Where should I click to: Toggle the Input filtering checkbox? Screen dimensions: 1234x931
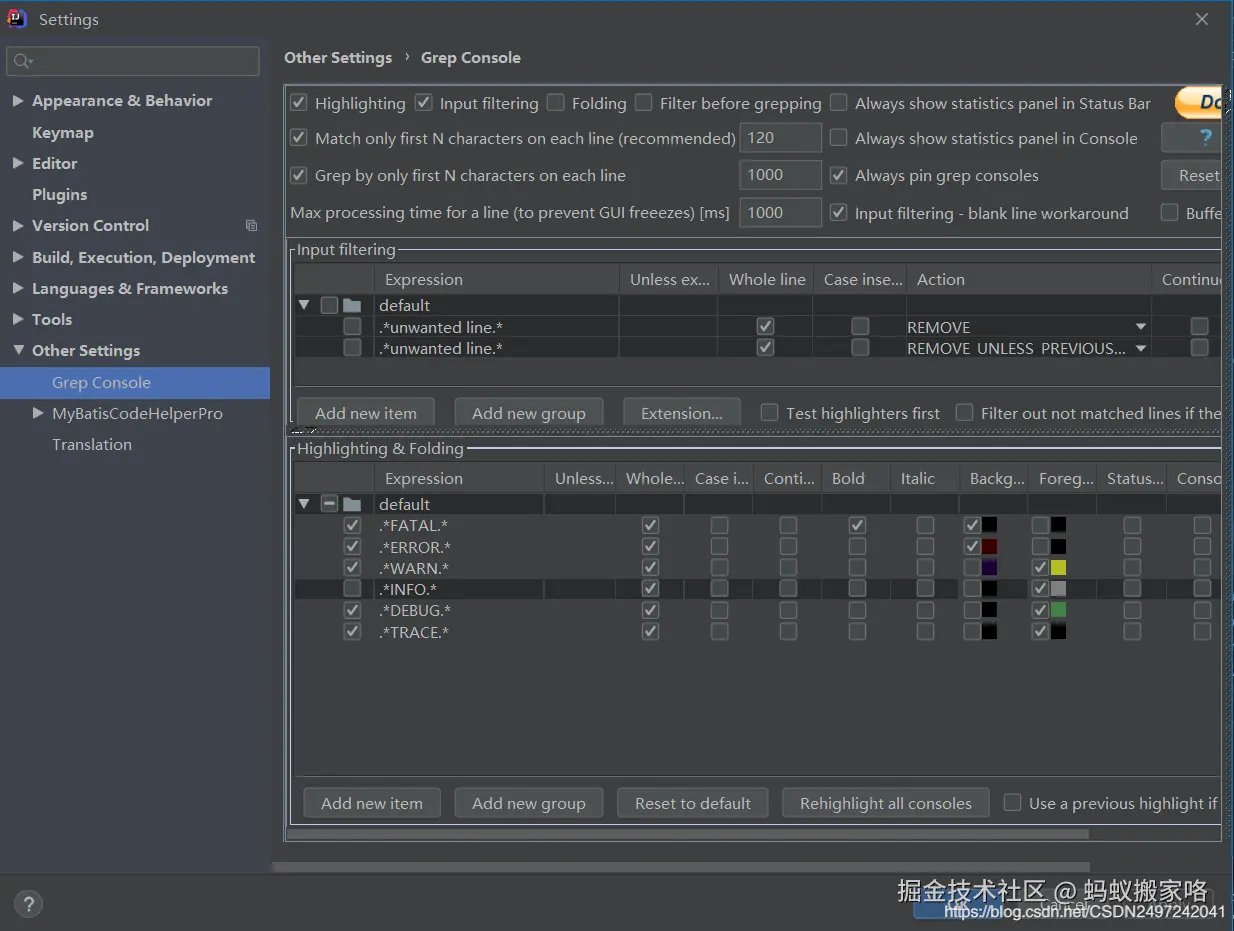coord(424,103)
